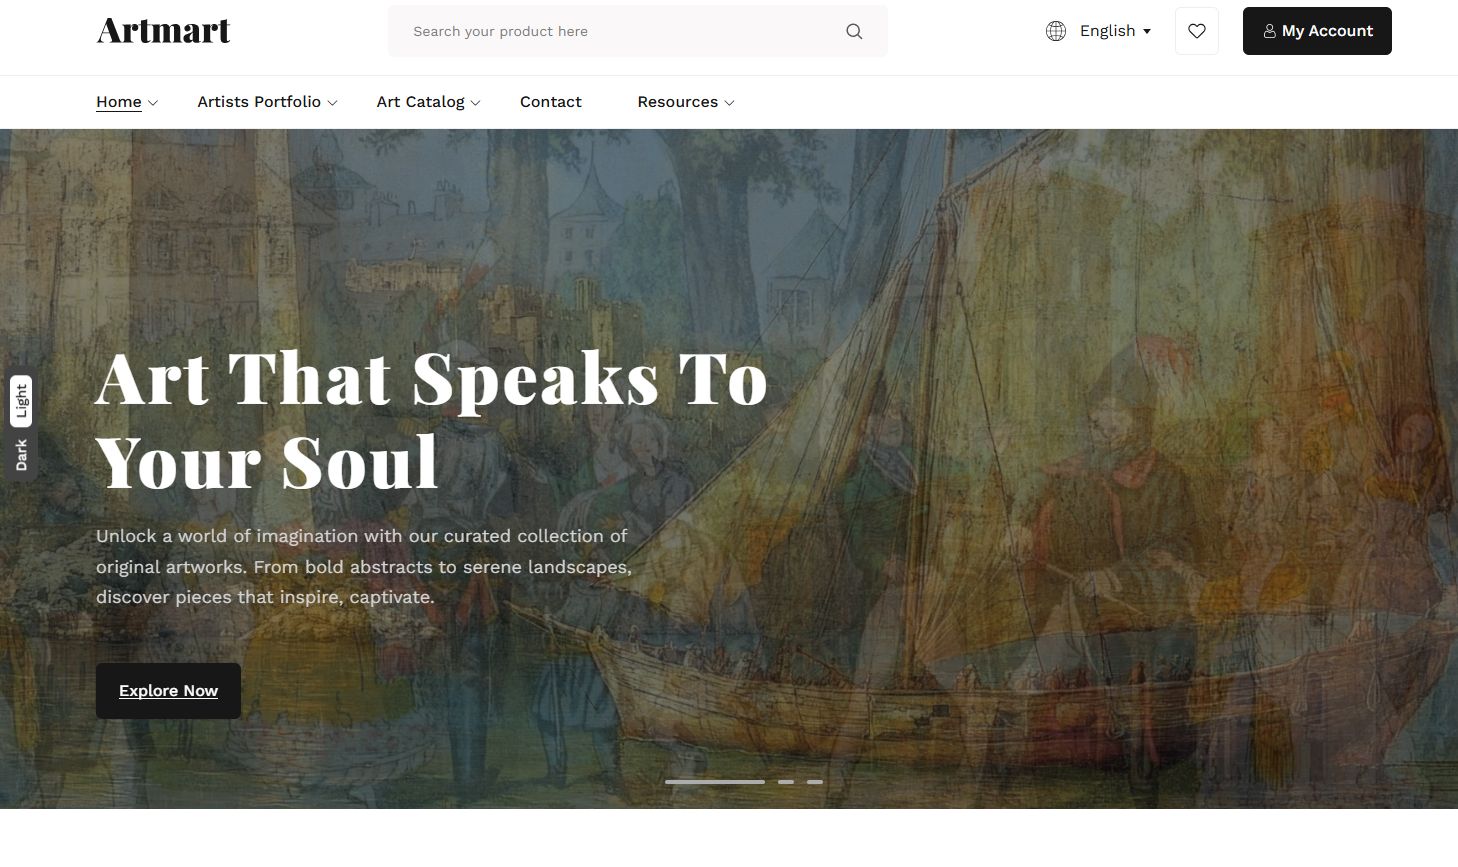Screen dimensions: 1458x867
Task: Switch to Light theme mode
Action: (x=21, y=402)
